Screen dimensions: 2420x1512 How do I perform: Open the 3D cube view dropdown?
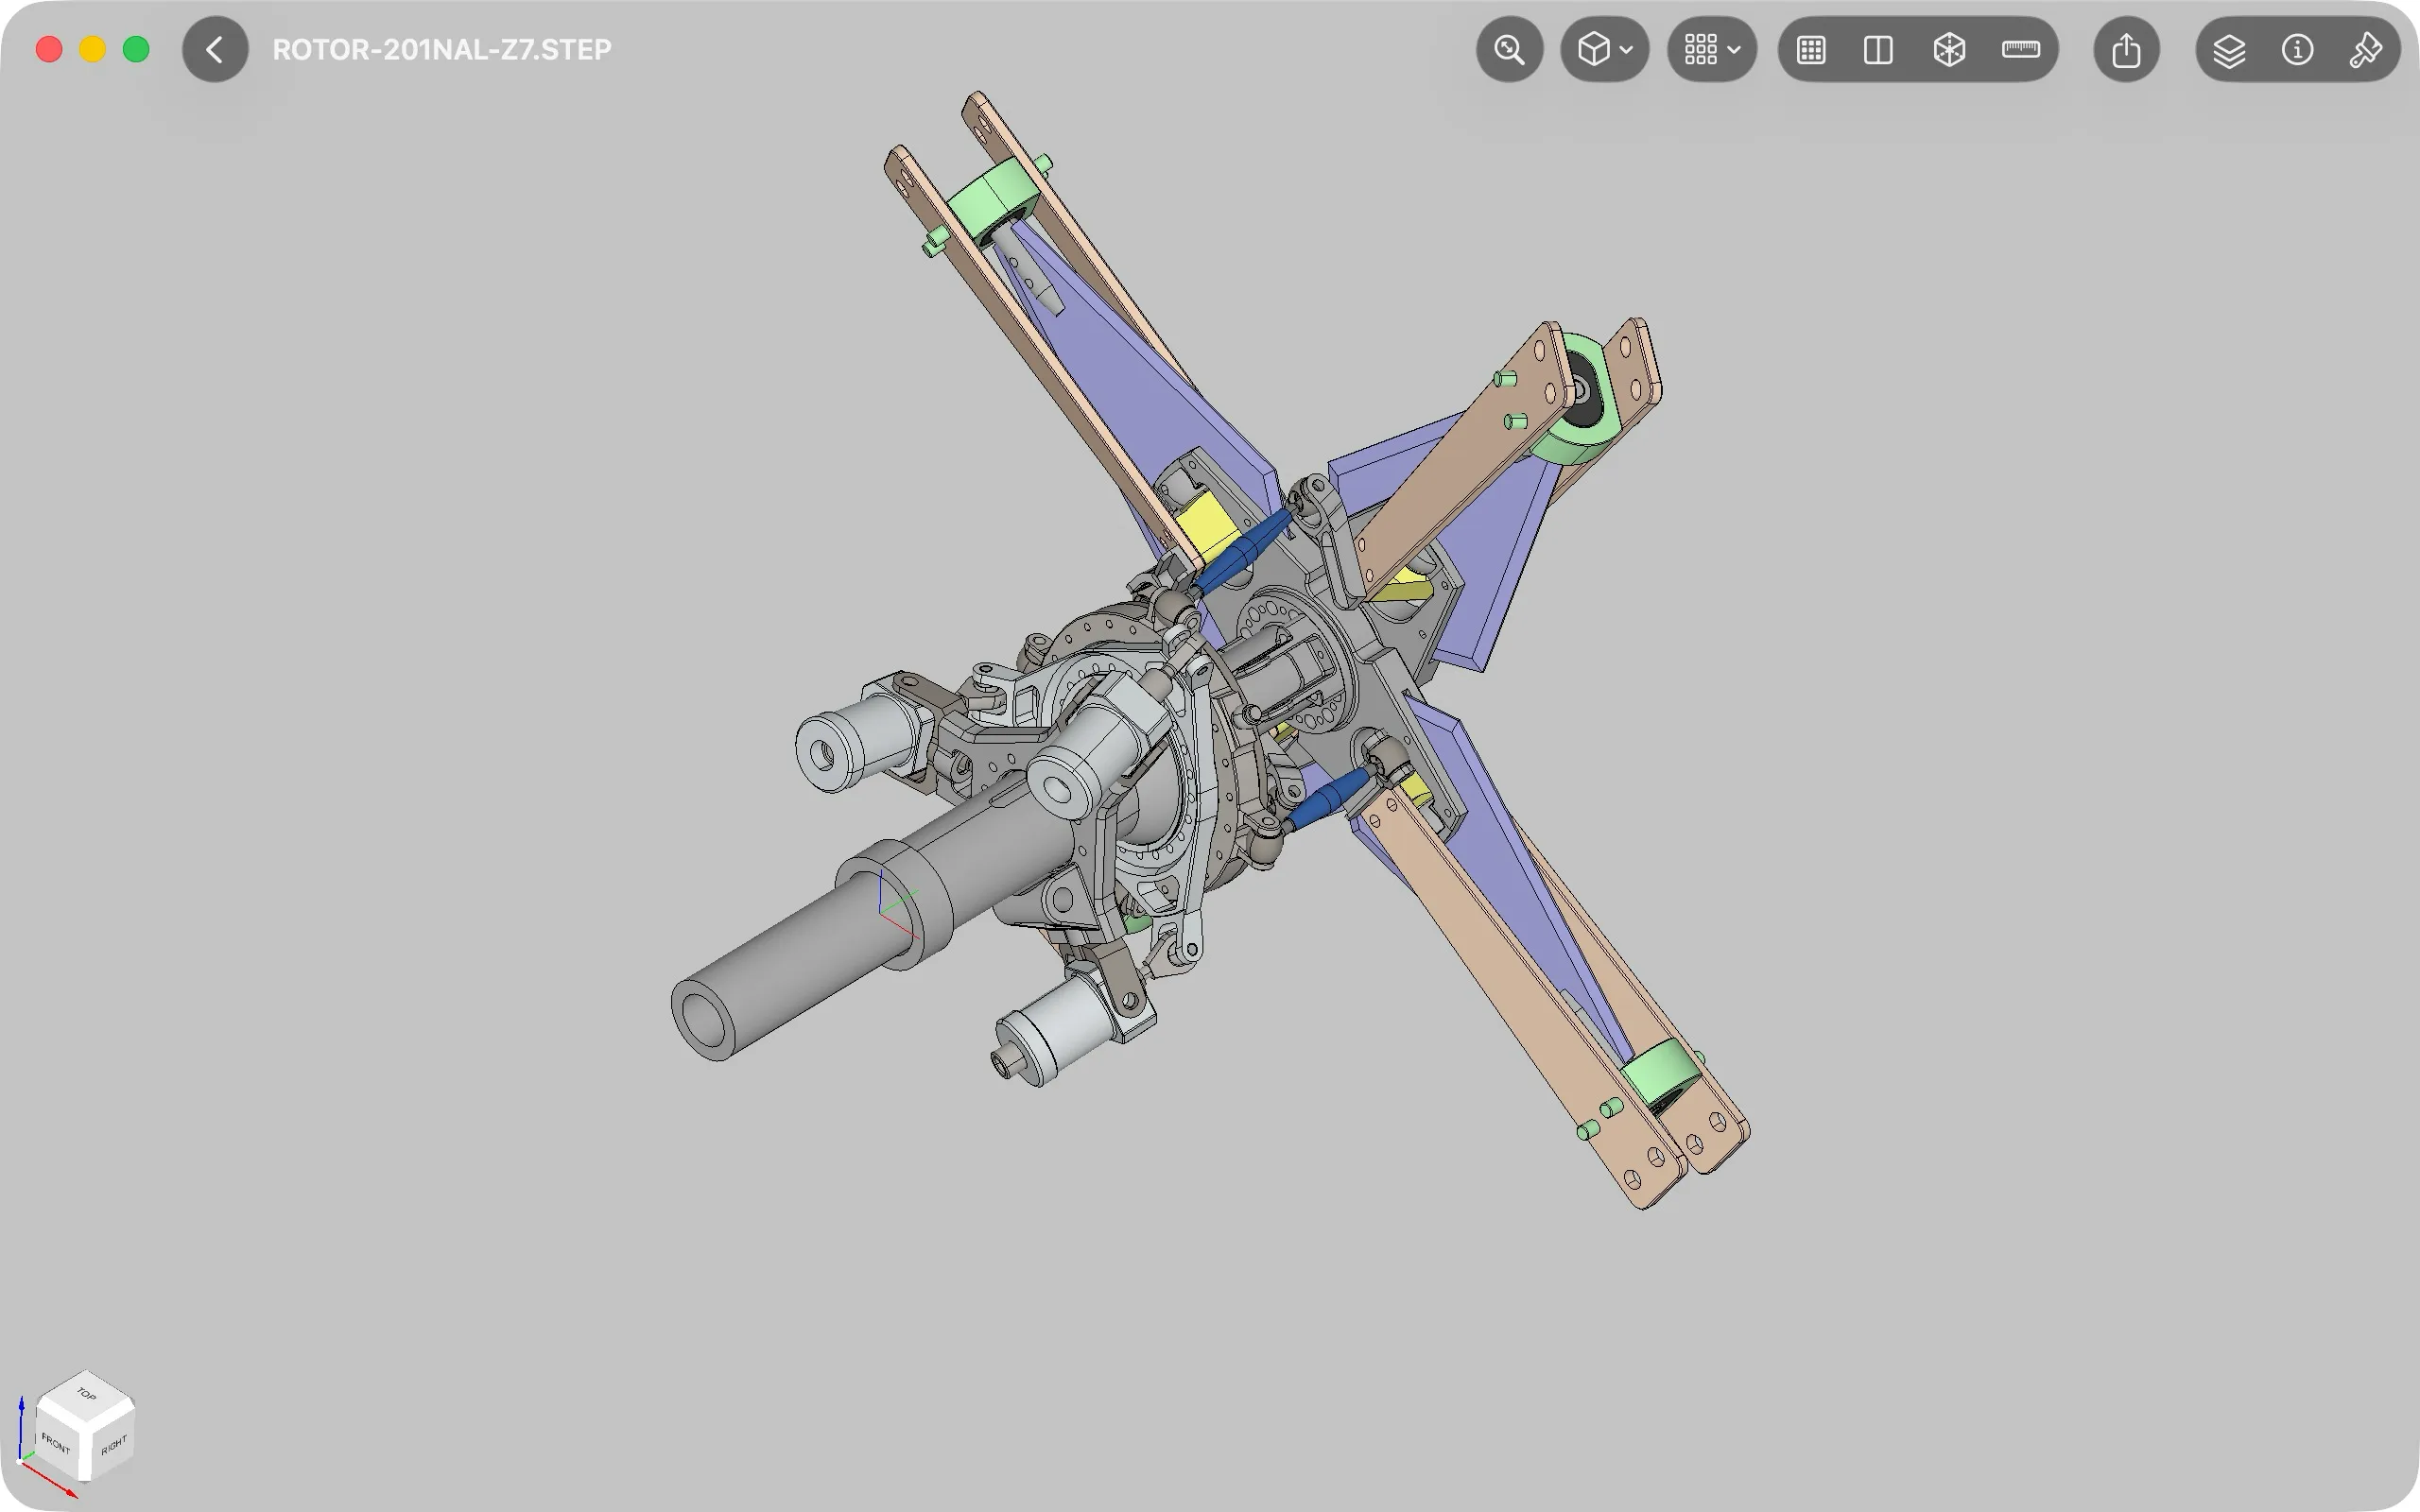1604,49
